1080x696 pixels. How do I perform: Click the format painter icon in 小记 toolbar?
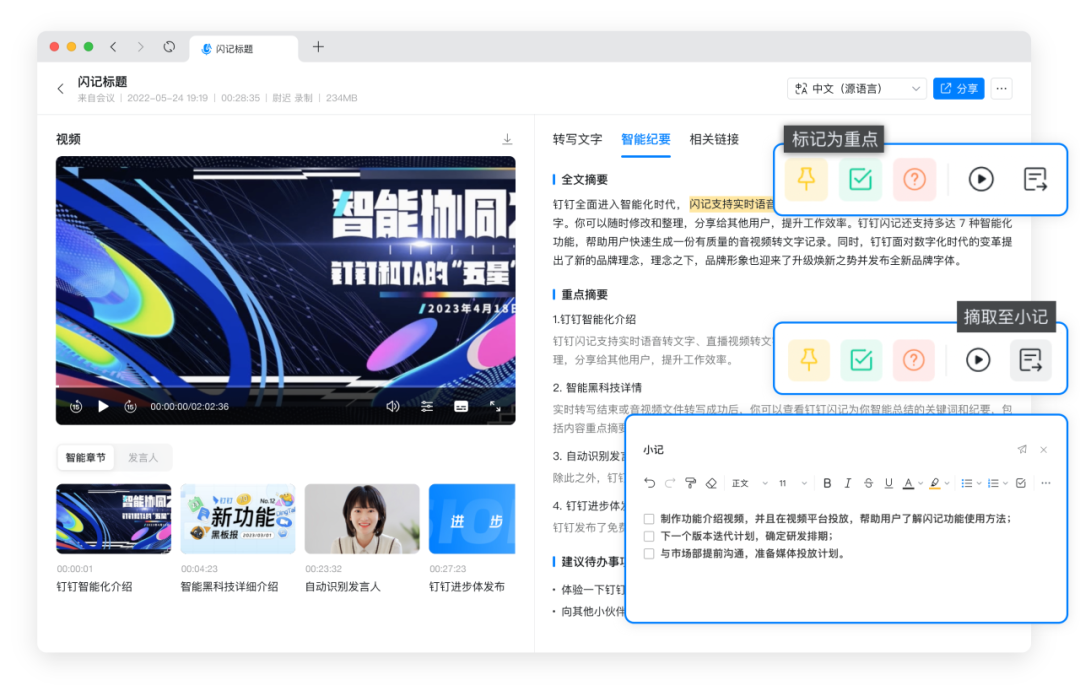point(690,483)
